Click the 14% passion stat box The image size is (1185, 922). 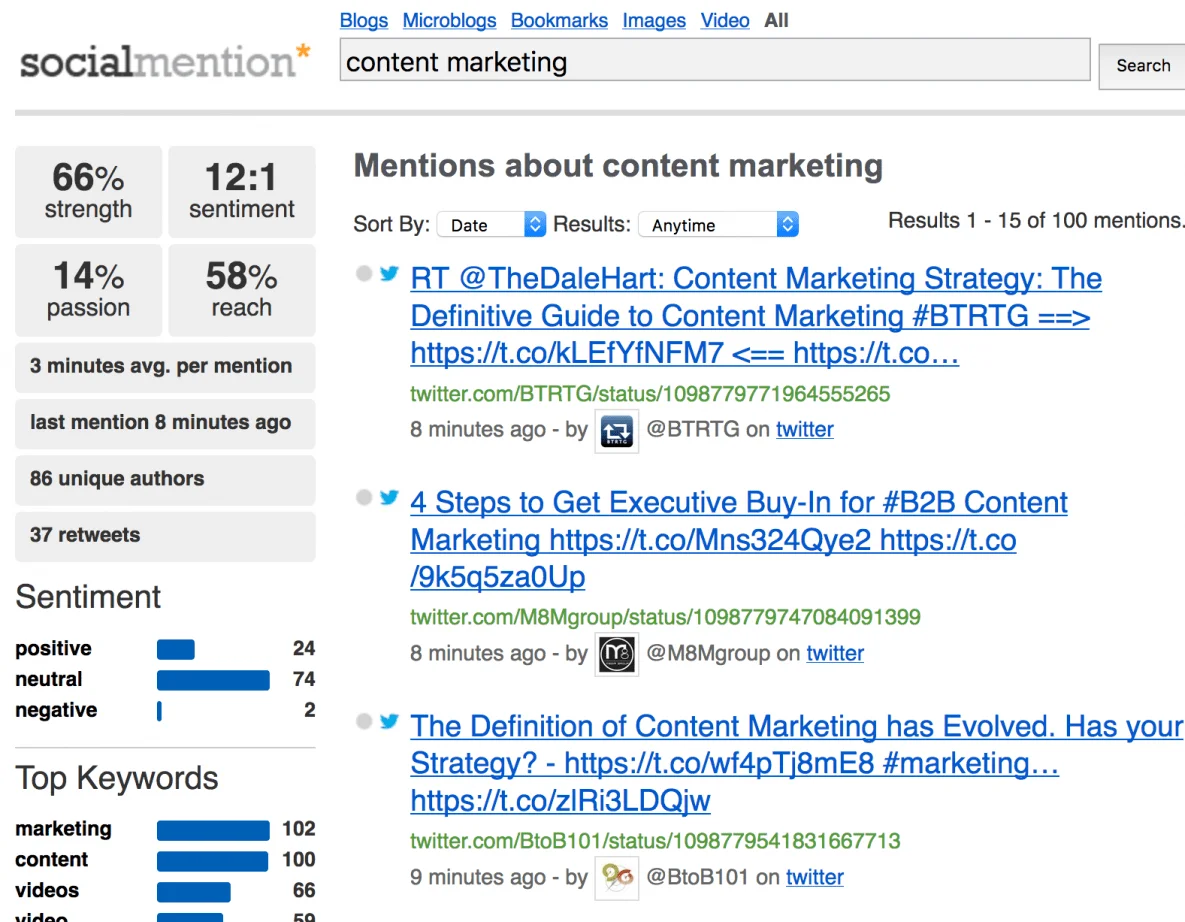88,289
